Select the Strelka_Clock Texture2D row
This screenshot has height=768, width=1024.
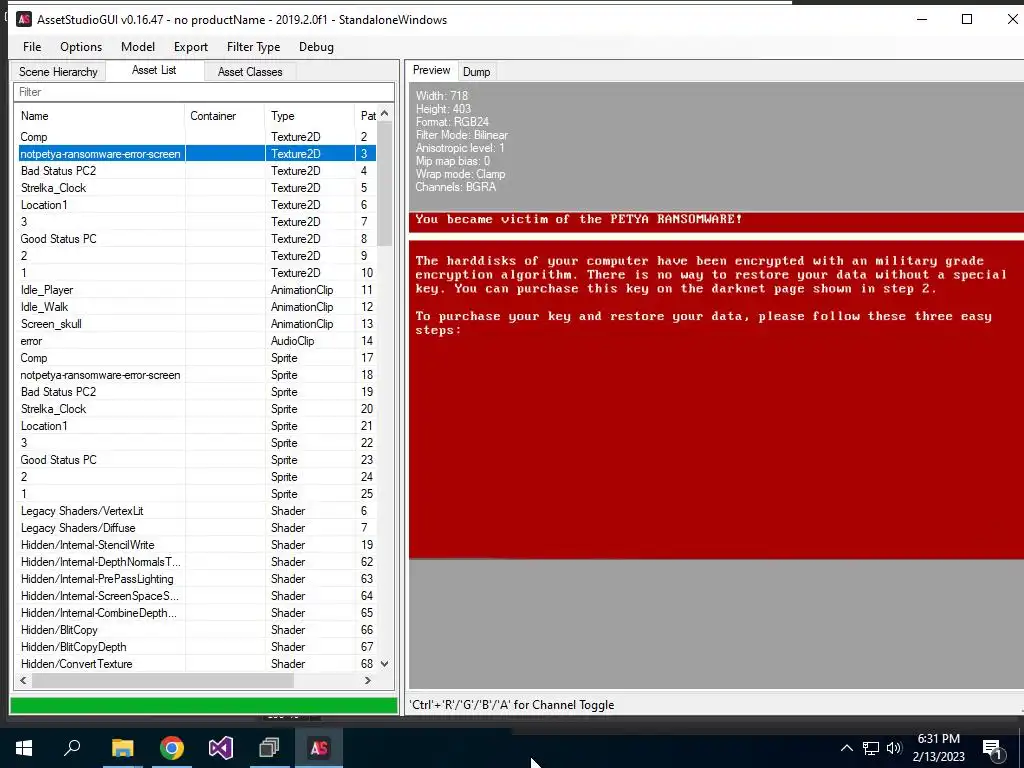pos(196,188)
